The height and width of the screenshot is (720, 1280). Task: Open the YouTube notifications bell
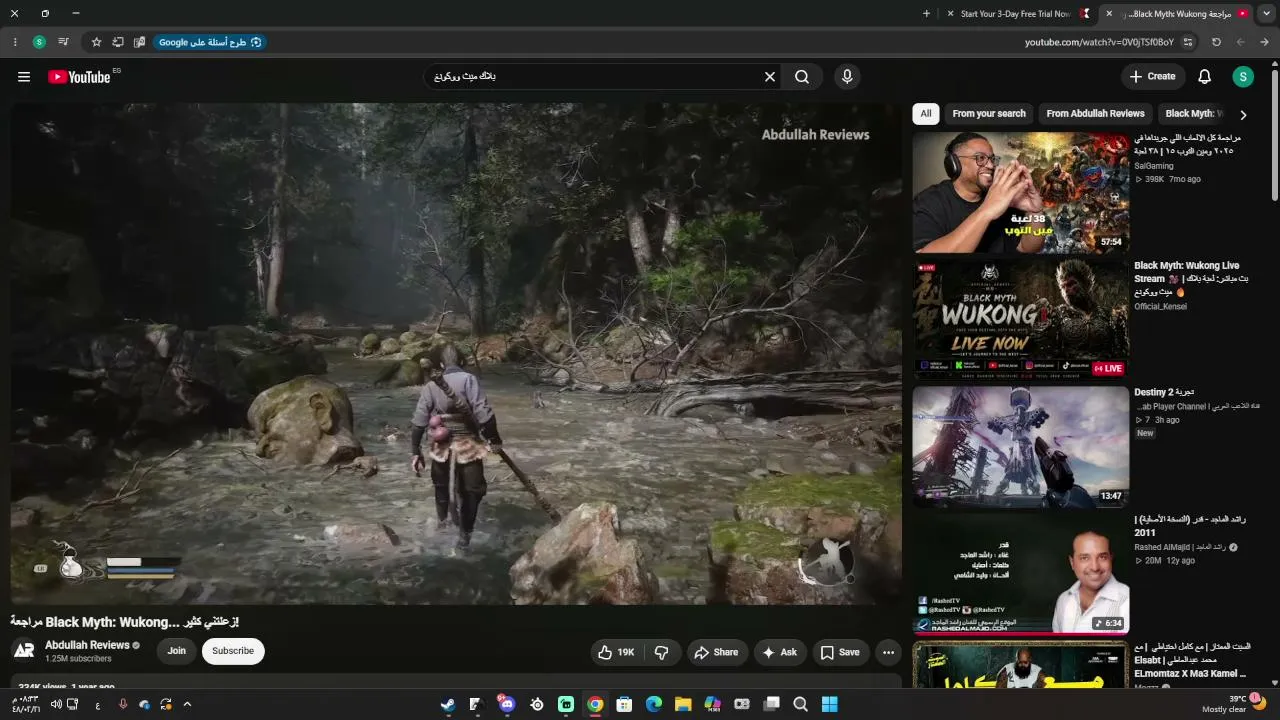1205,77
